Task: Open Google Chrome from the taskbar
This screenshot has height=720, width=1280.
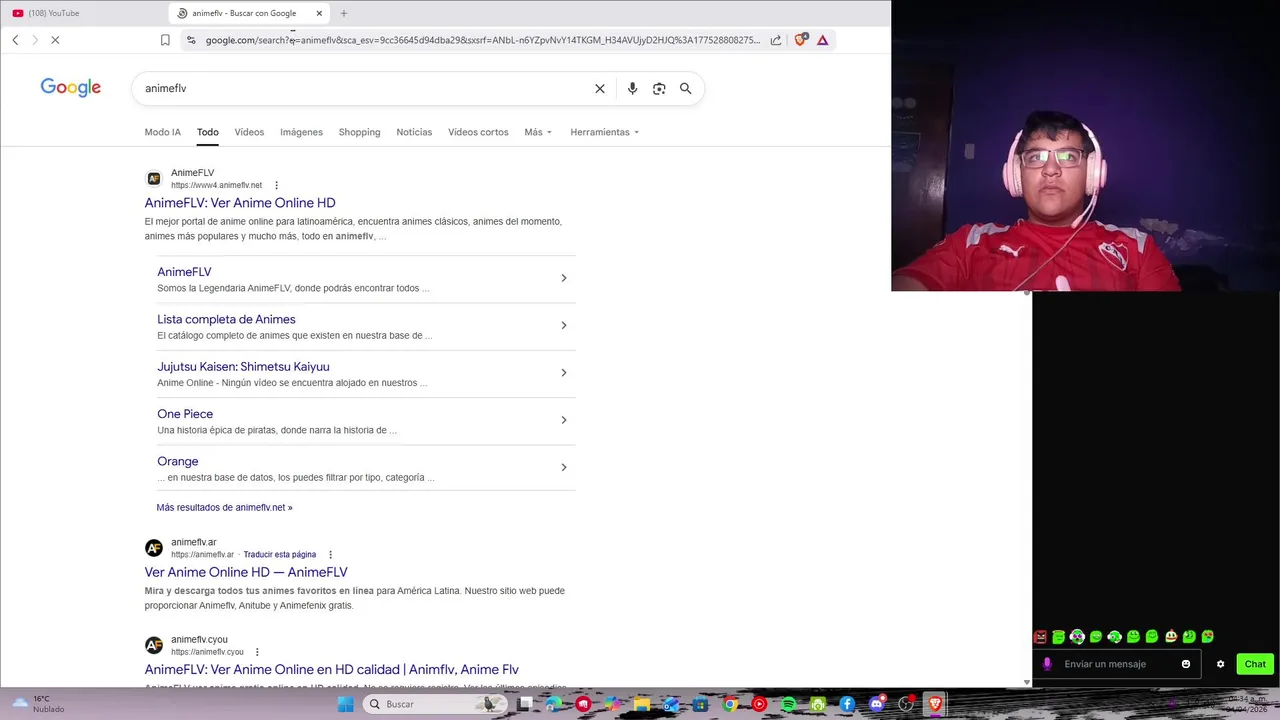Action: coord(730,704)
